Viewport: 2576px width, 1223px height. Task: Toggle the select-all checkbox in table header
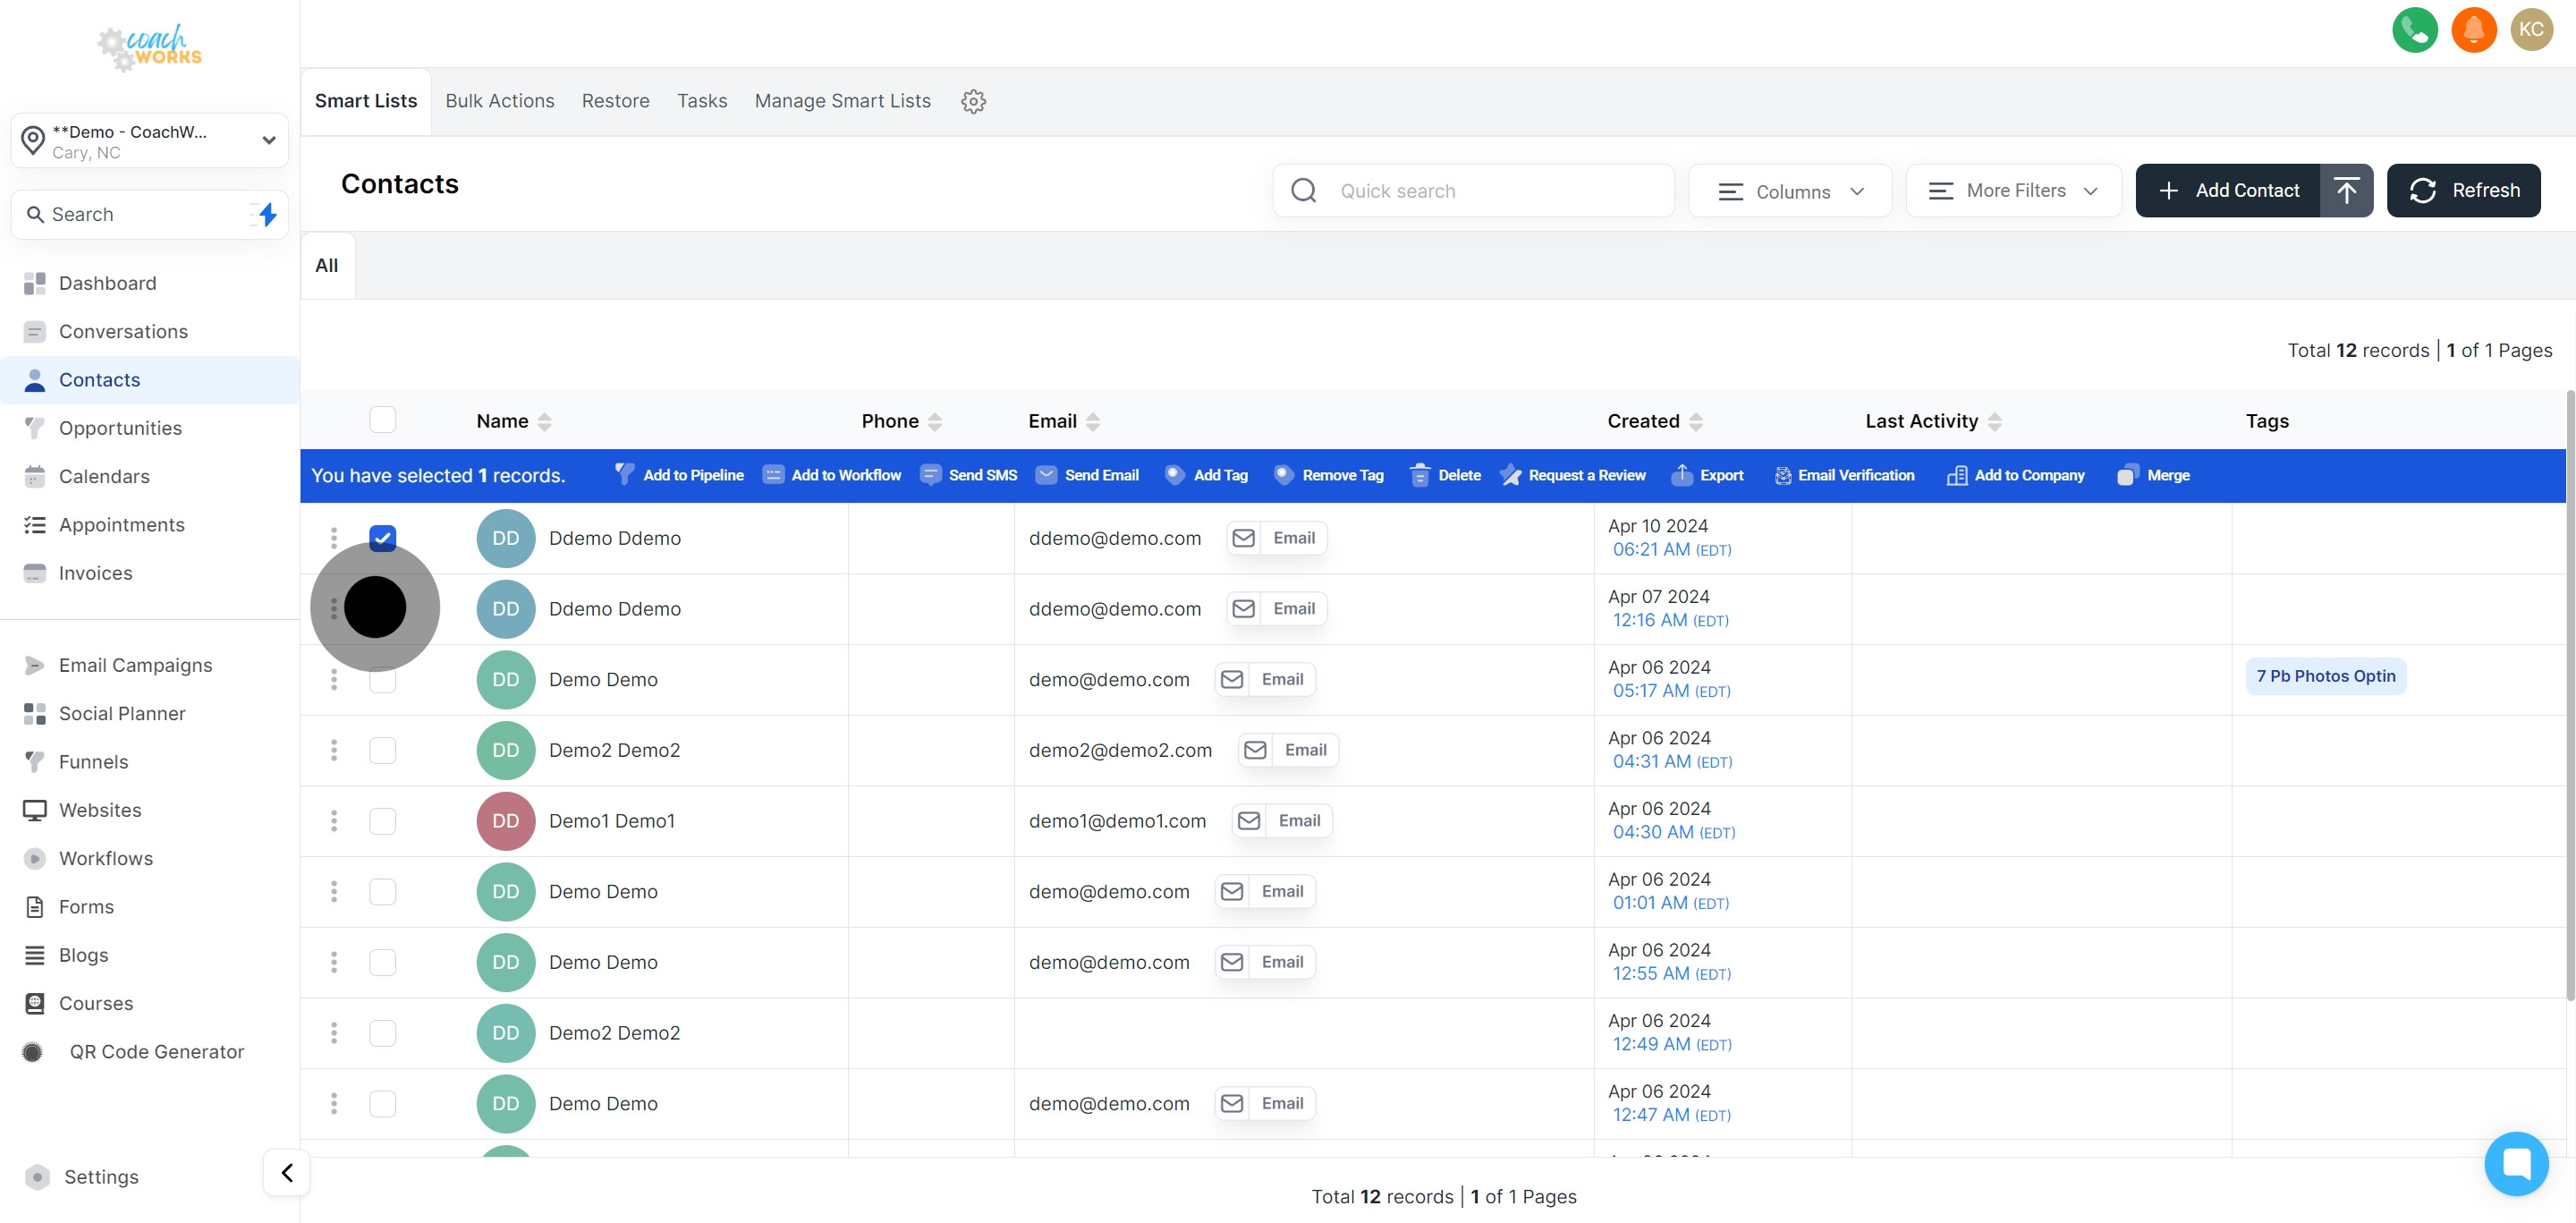(382, 420)
